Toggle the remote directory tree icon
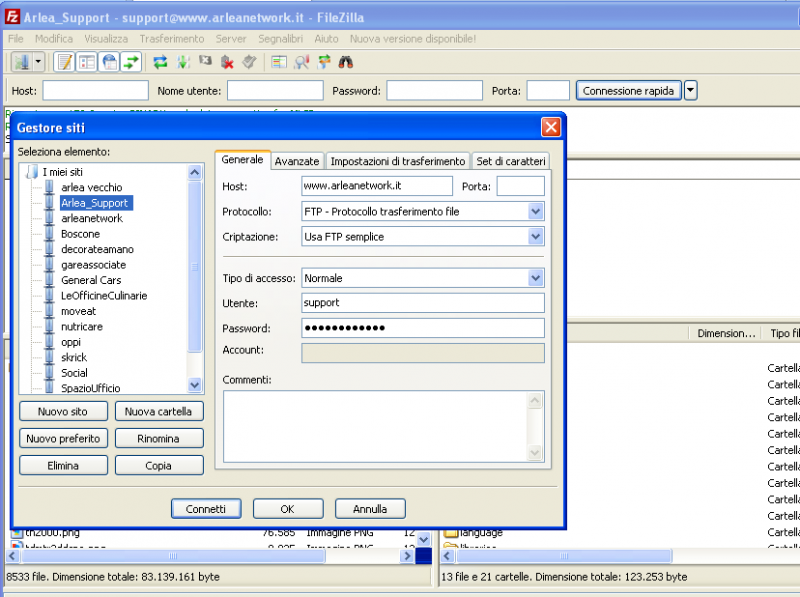Image resolution: width=800 pixels, height=597 pixels. tap(109, 62)
